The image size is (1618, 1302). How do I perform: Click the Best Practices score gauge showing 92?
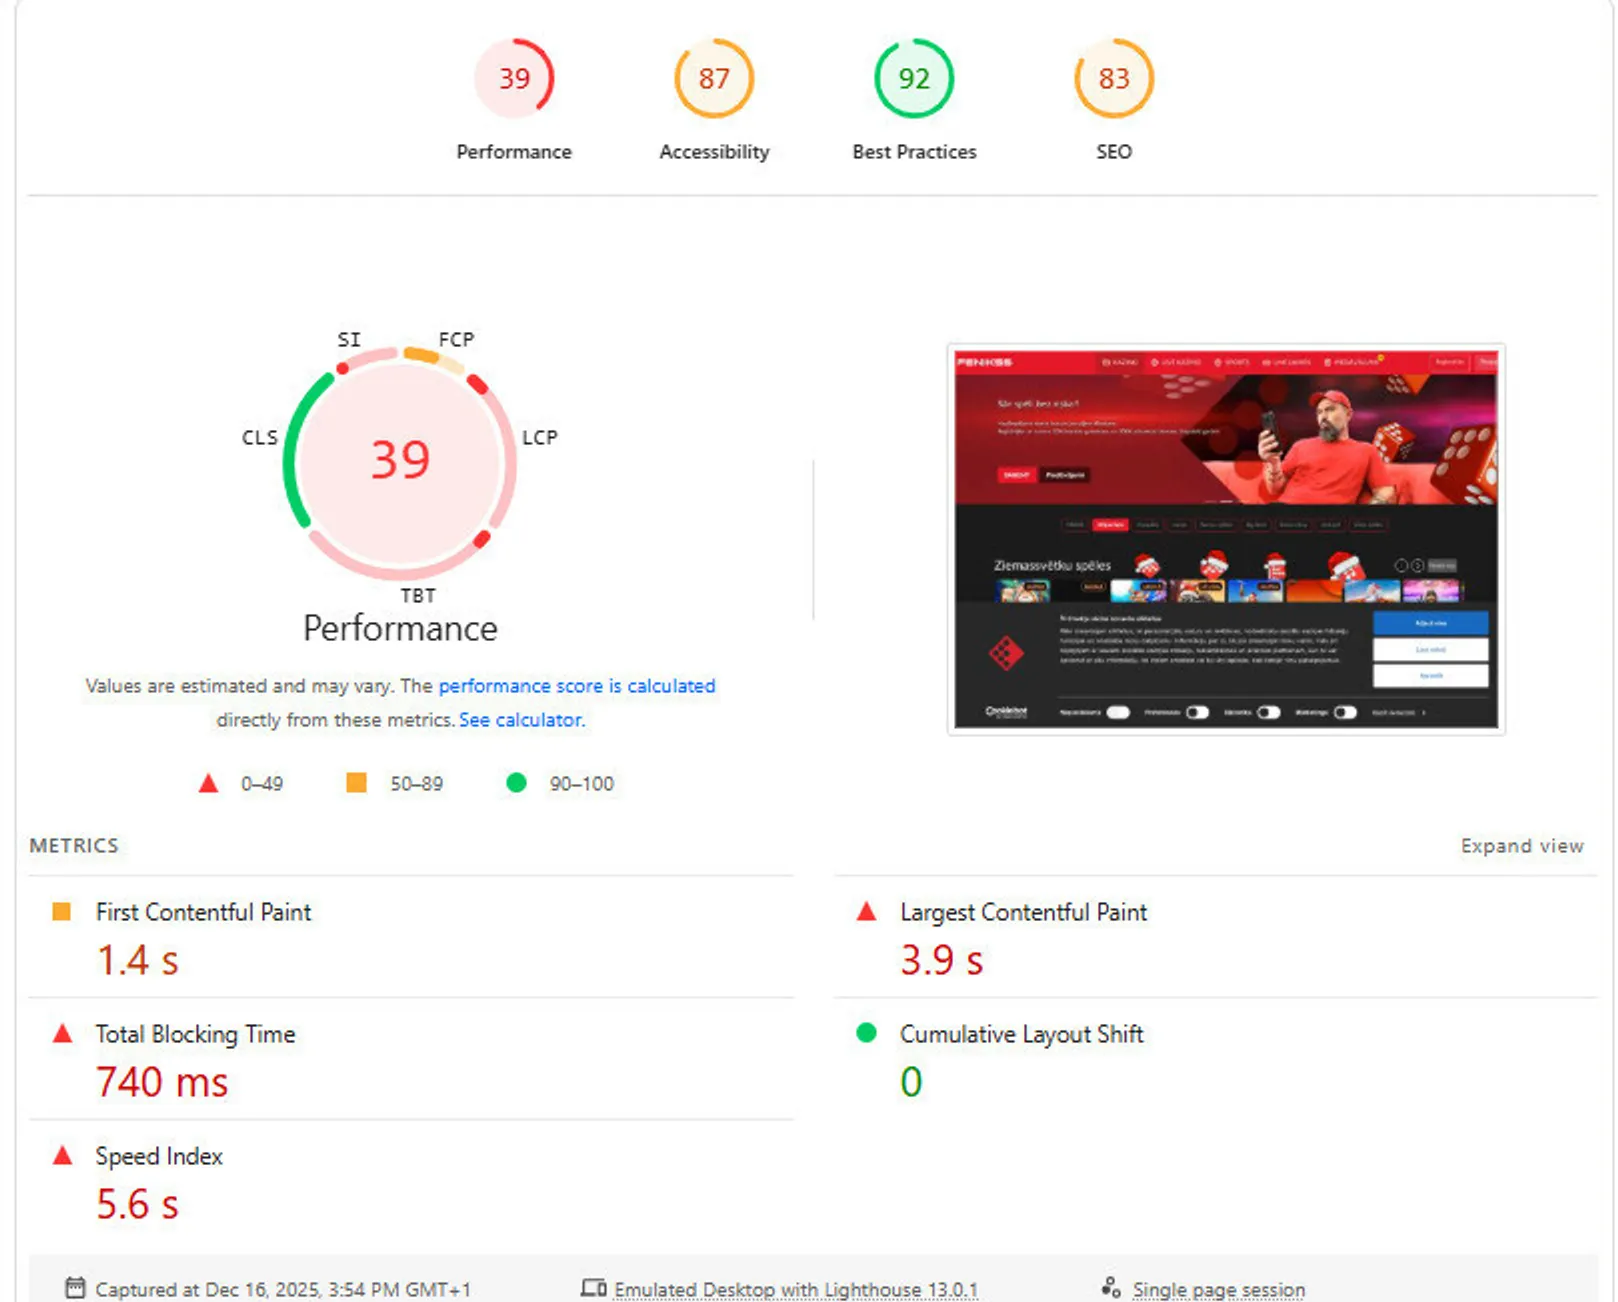coord(913,78)
